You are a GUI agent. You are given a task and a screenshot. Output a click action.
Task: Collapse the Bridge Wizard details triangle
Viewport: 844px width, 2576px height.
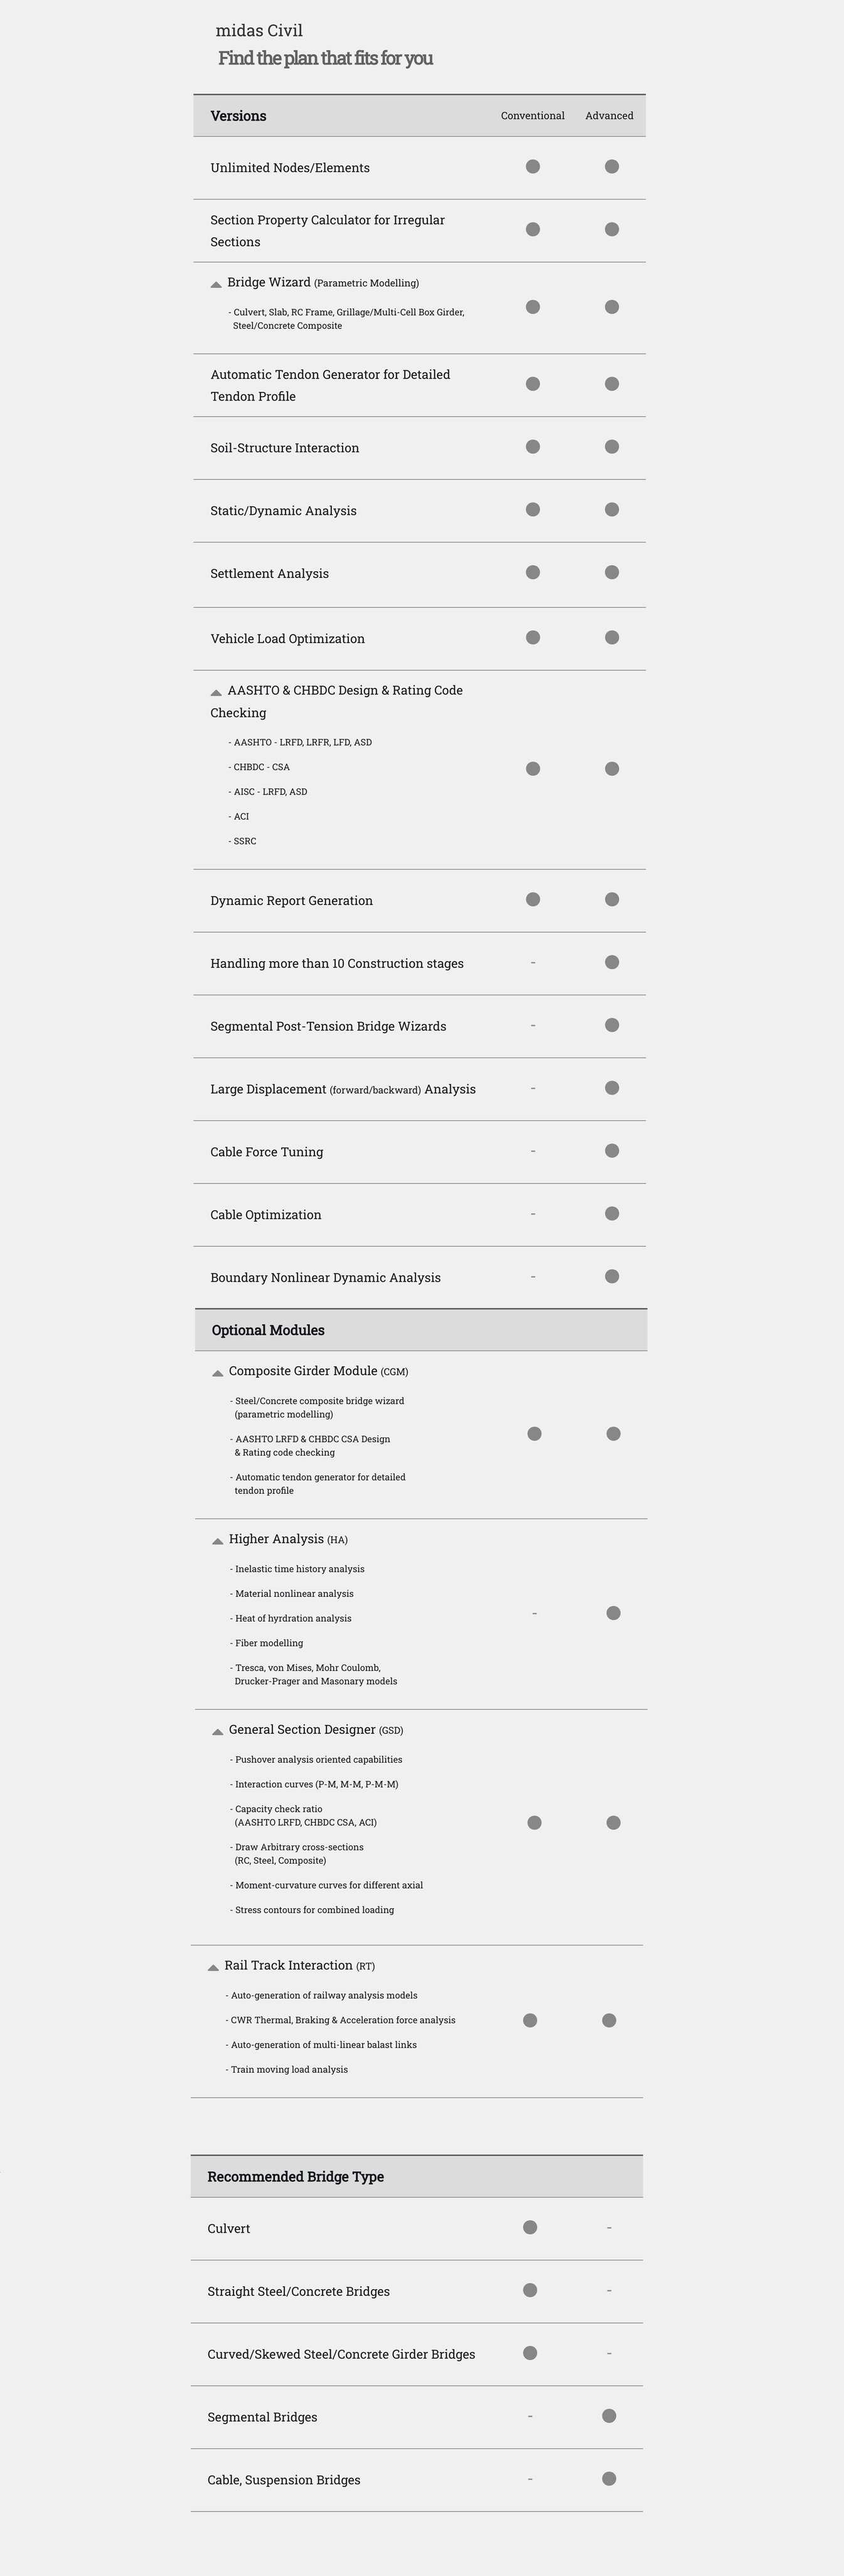216,285
